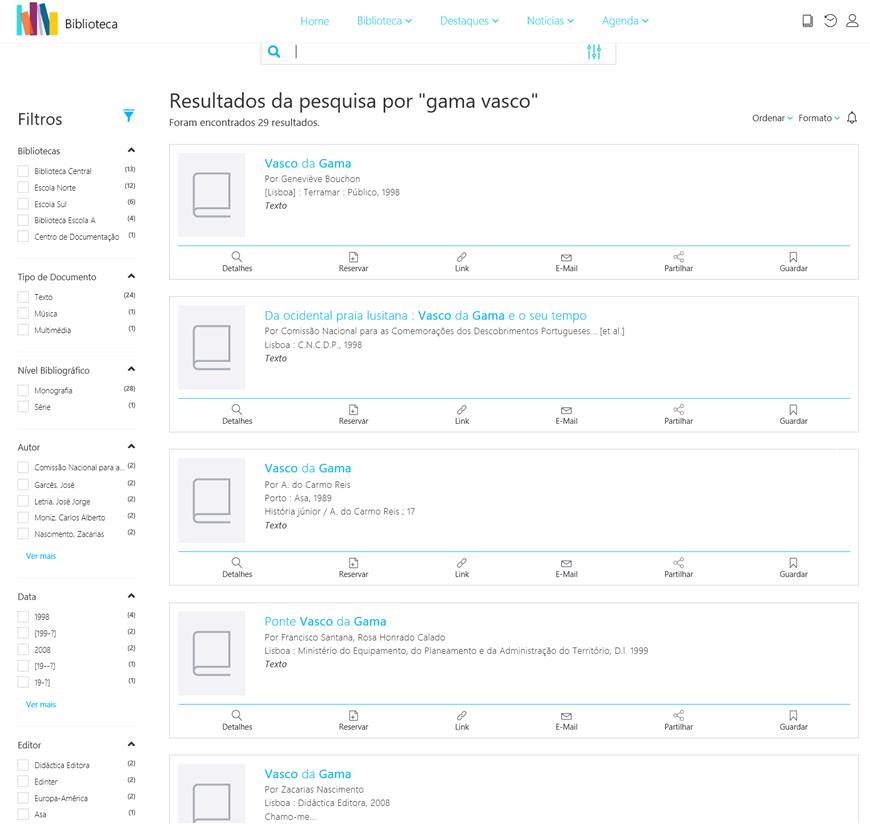Enable the 1998 date filter
The image size is (870, 830).
pyautogui.click(x=23, y=617)
